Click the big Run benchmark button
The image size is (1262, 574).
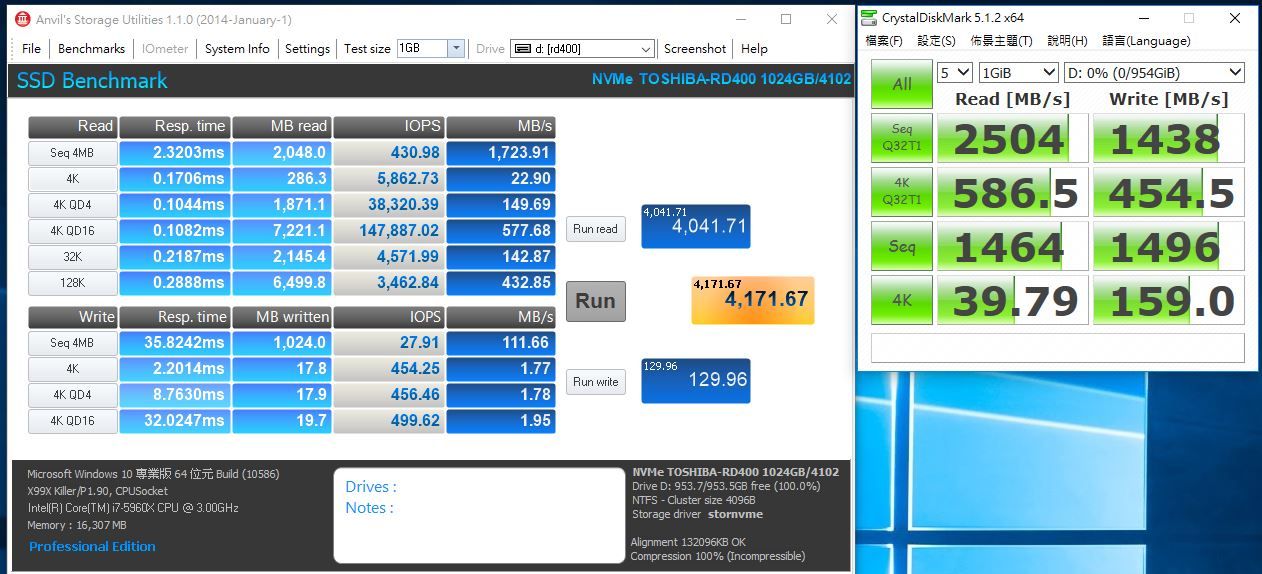595,301
